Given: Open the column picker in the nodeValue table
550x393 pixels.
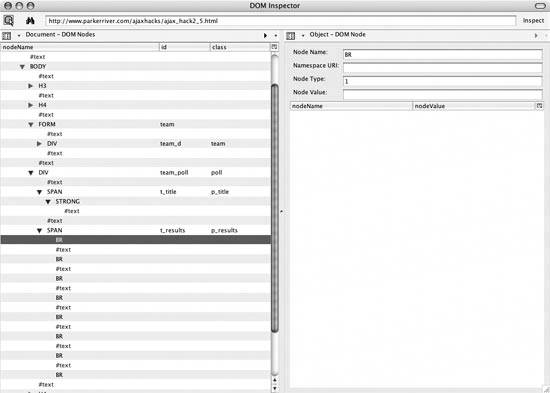Looking at the screenshot, I should coord(539,106).
